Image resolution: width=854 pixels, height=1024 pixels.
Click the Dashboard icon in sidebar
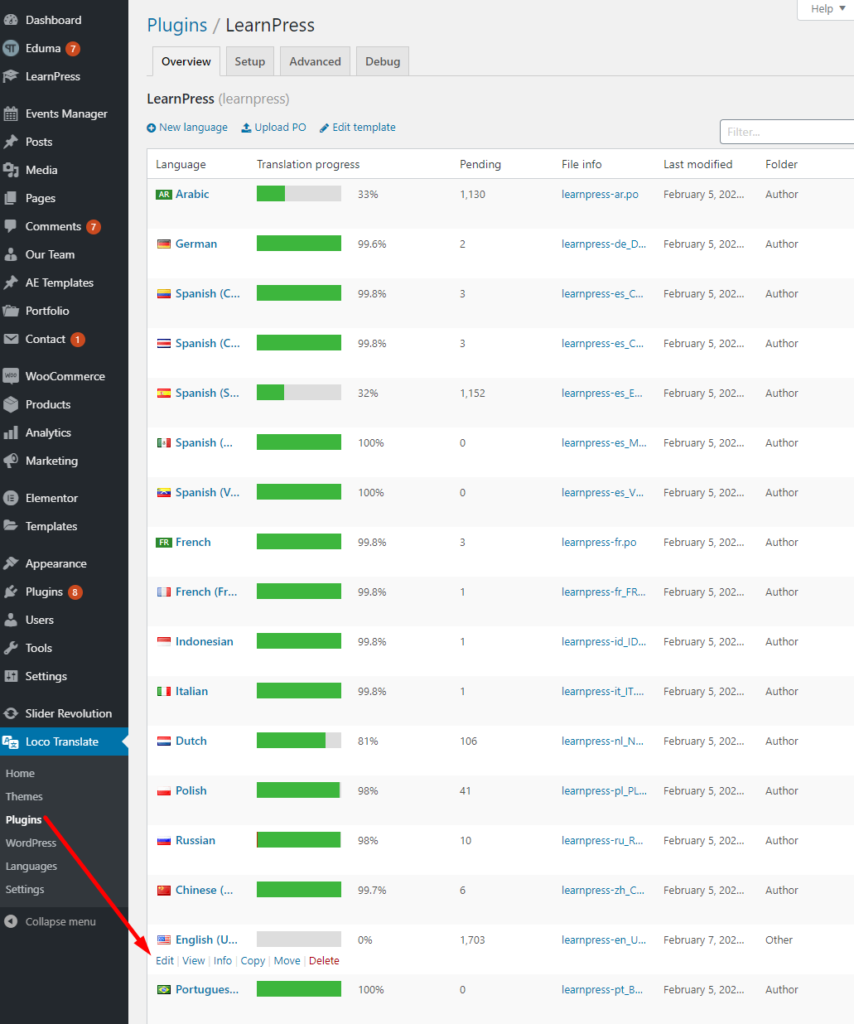pos(11,20)
